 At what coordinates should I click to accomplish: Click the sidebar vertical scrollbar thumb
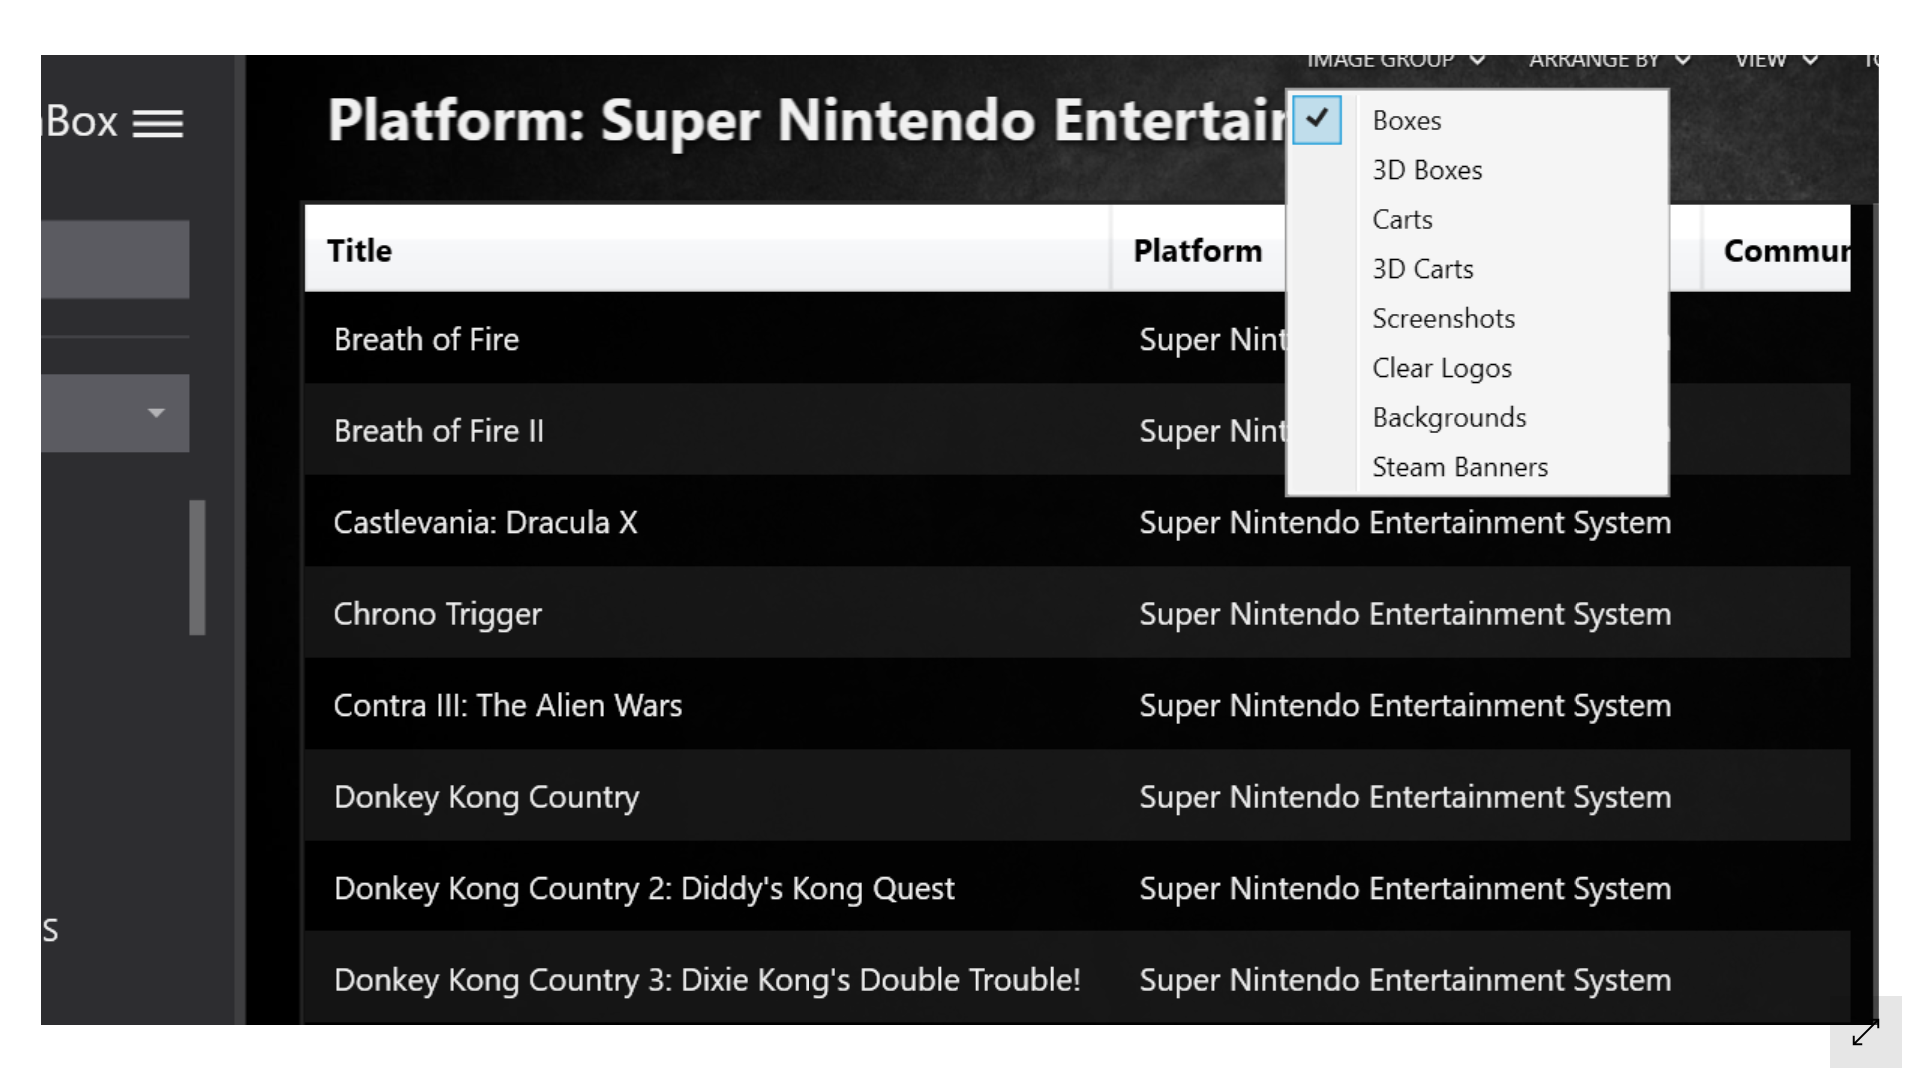point(197,567)
